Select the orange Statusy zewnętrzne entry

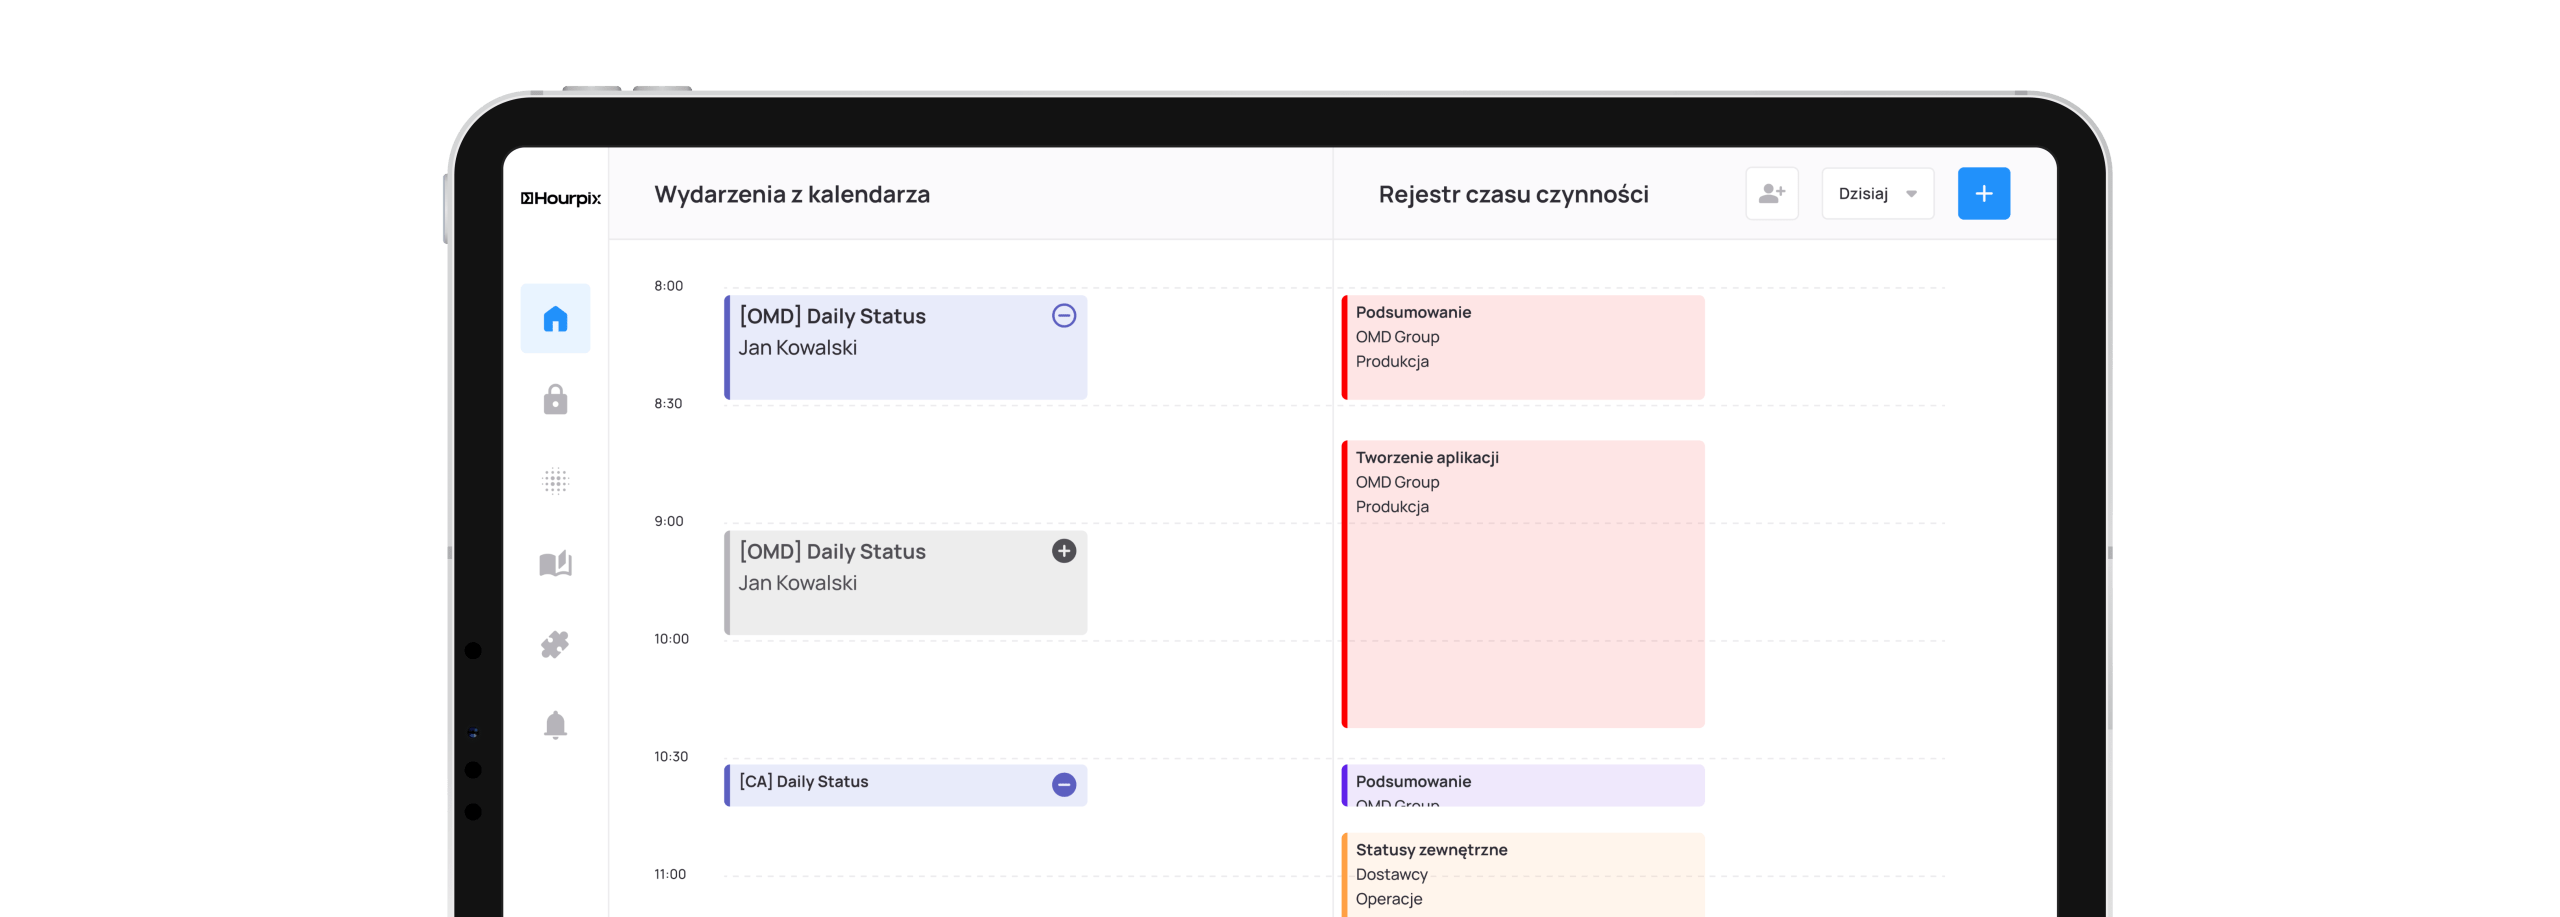[x=1522, y=875]
